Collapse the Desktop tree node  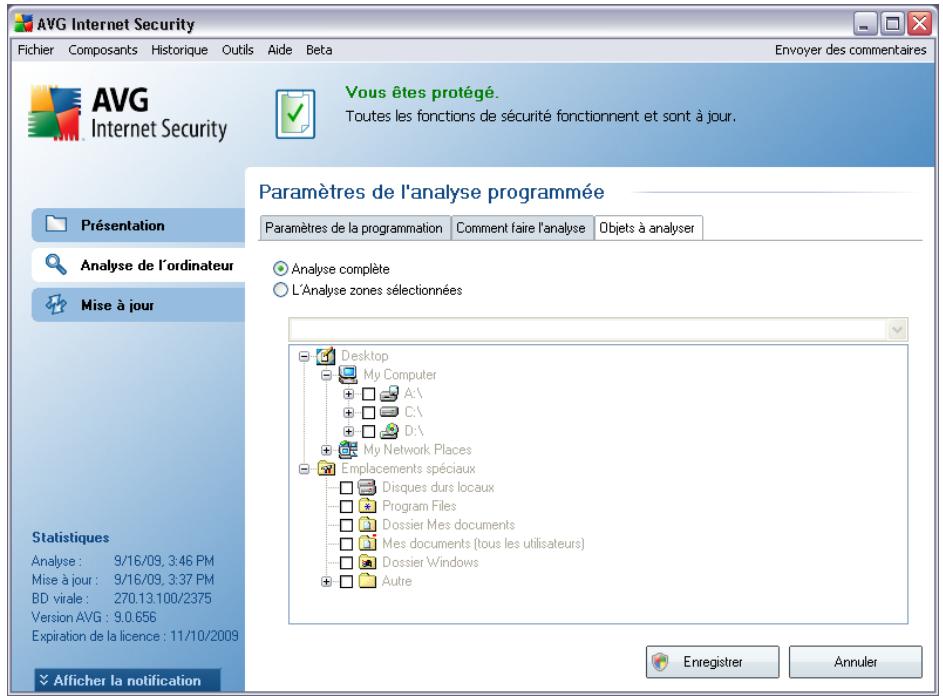click(304, 356)
